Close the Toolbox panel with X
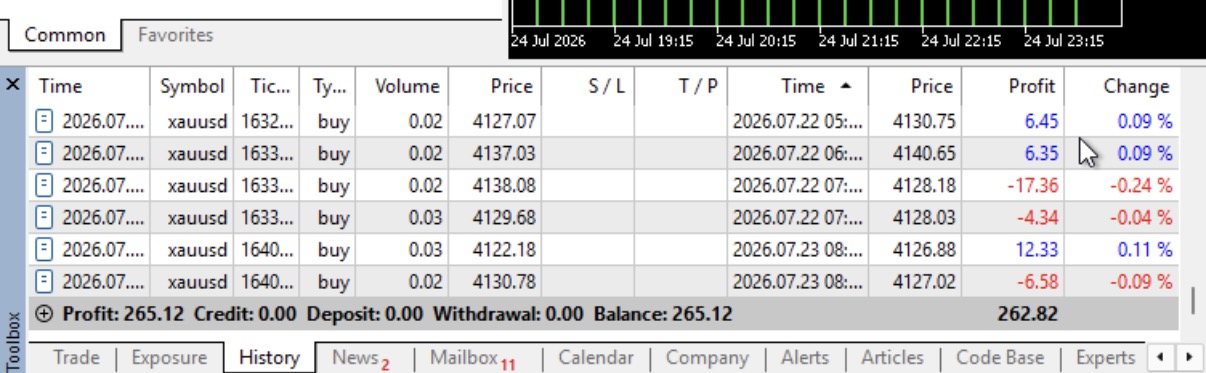1206x373 pixels. (12, 85)
